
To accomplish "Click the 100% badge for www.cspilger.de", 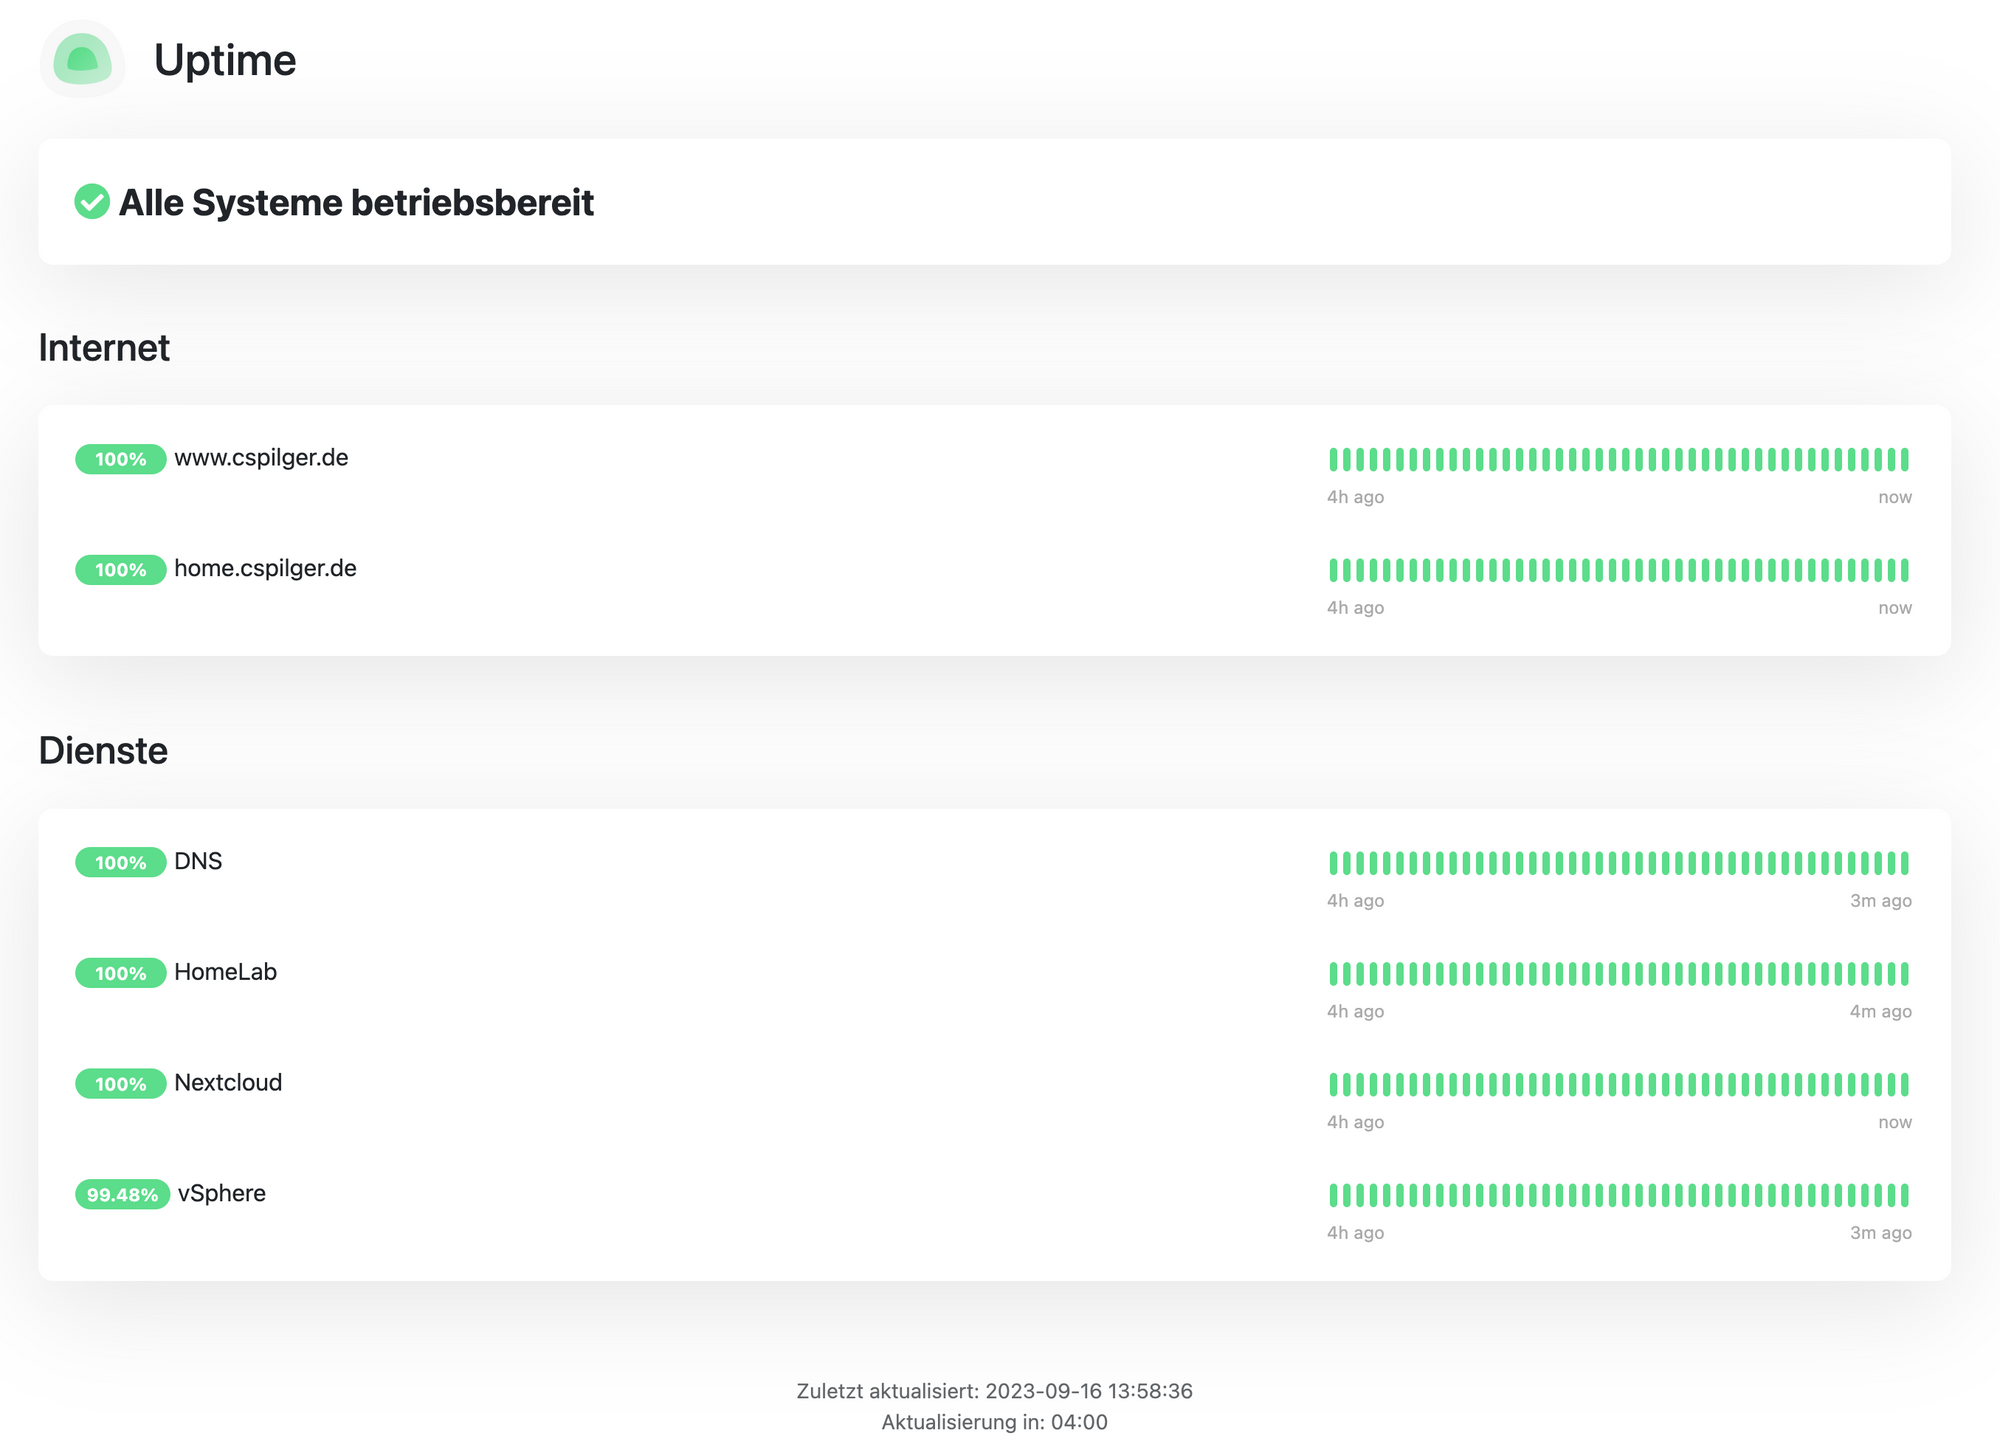I will [x=120, y=459].
